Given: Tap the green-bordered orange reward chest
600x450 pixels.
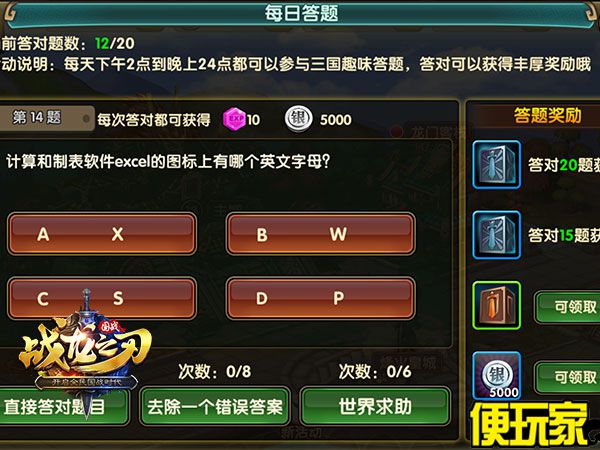Looking at the screenshot, I should [496, 305].
